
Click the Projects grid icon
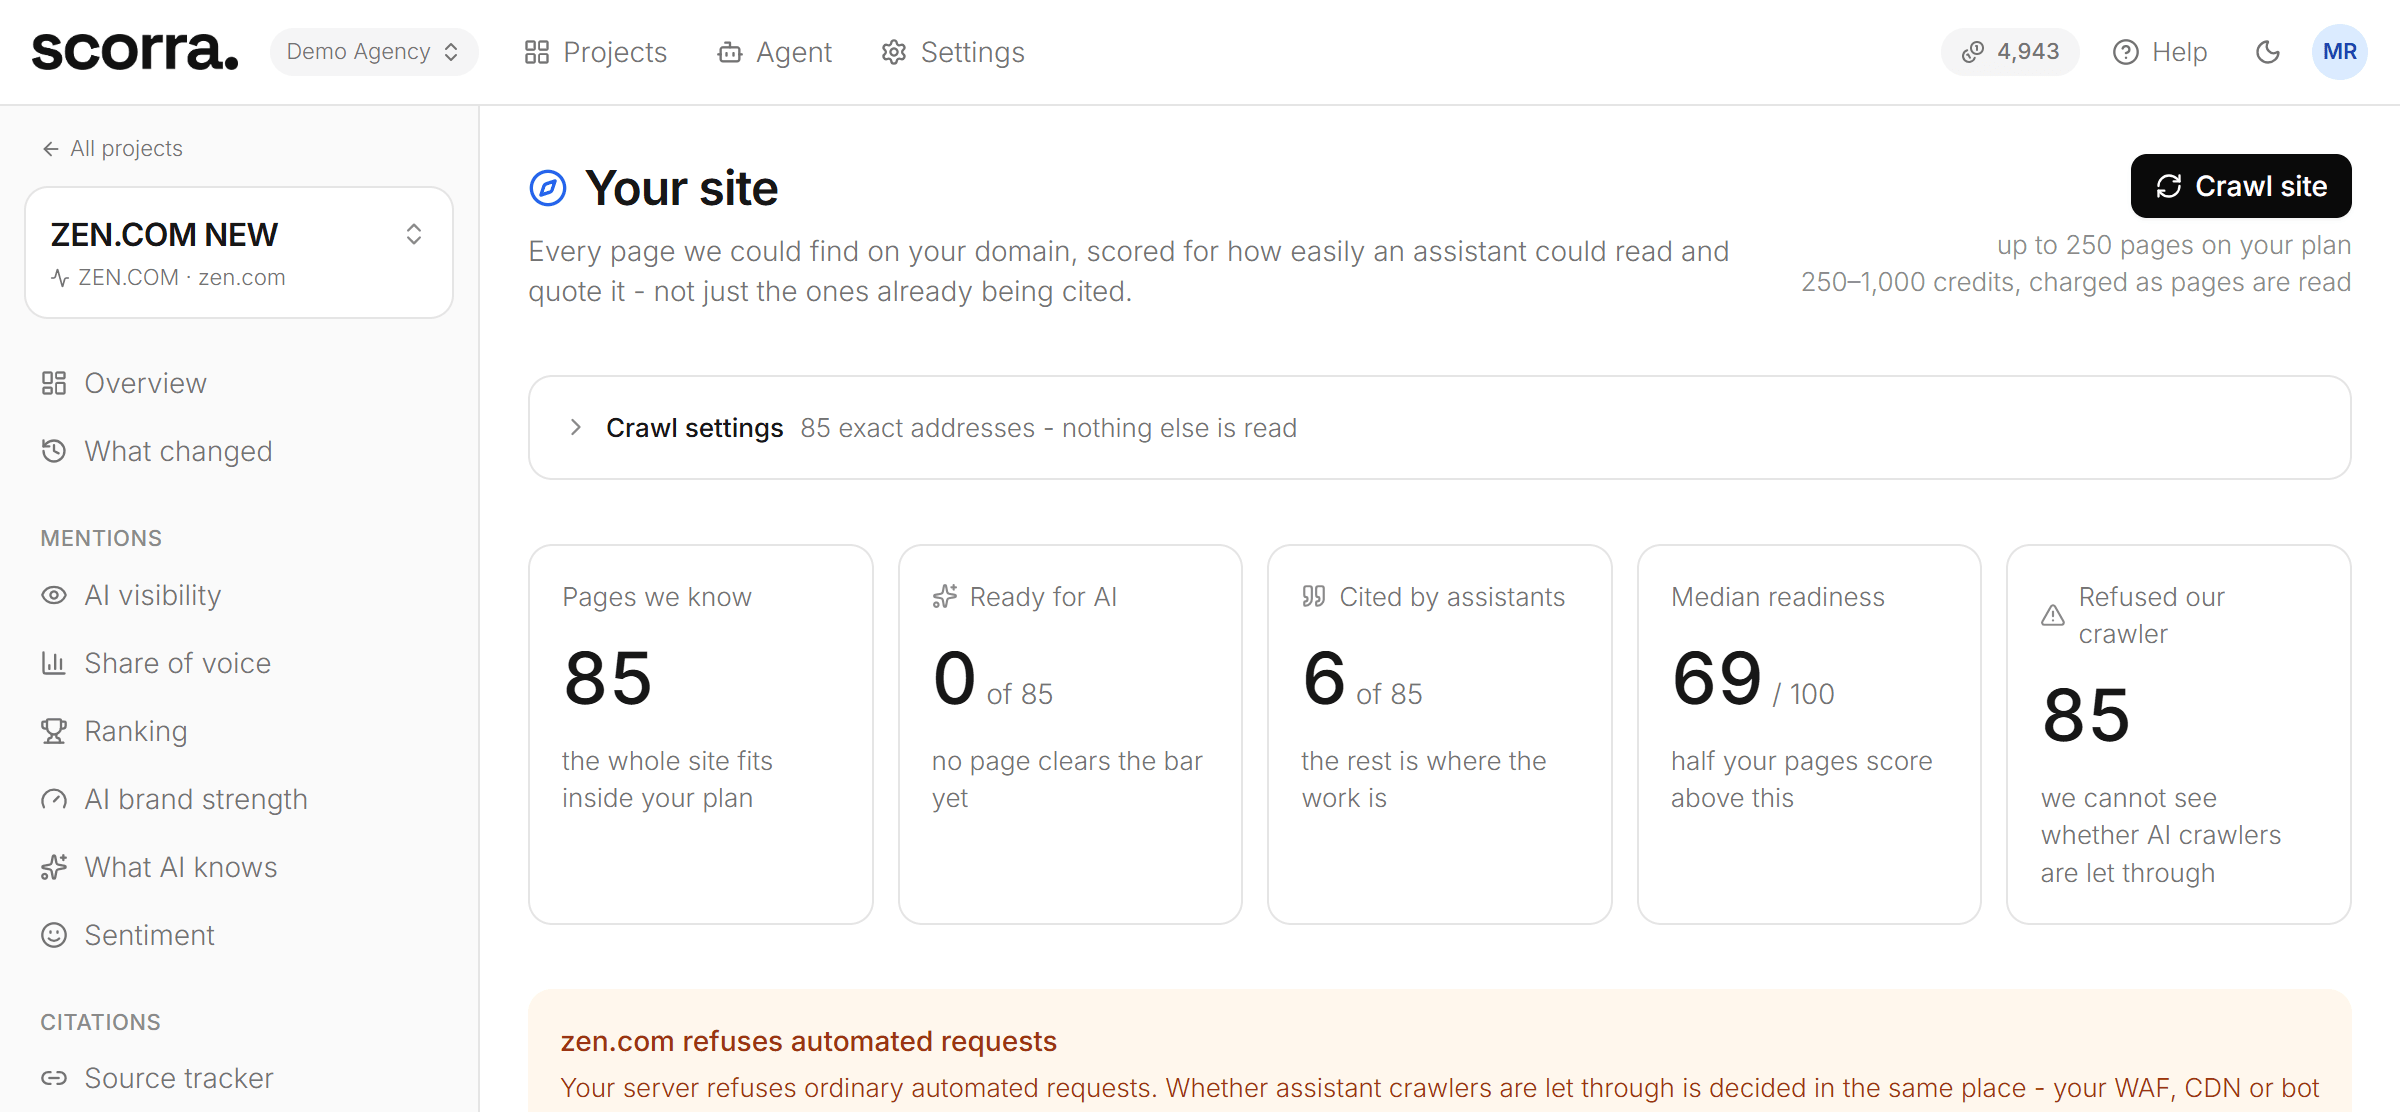tap(537, 52)
